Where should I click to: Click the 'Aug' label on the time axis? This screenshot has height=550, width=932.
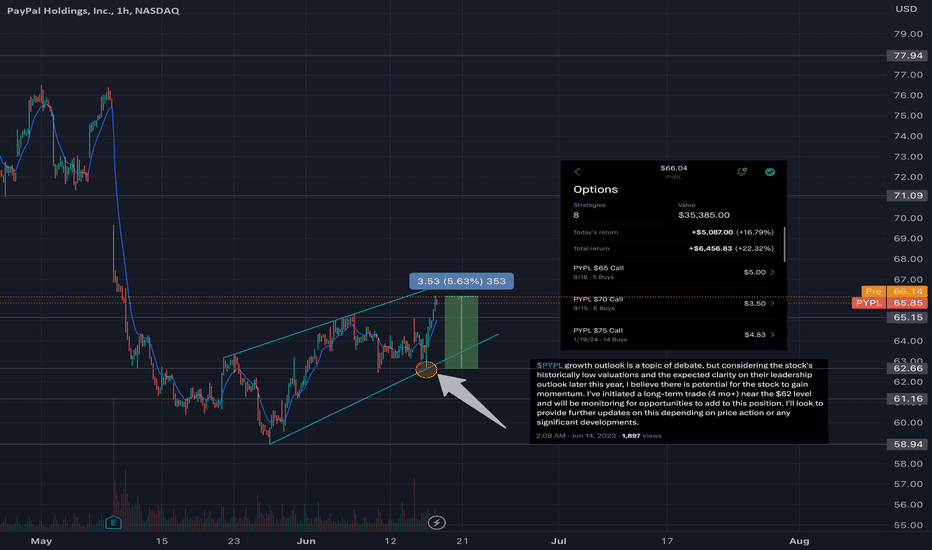(799, 541)
